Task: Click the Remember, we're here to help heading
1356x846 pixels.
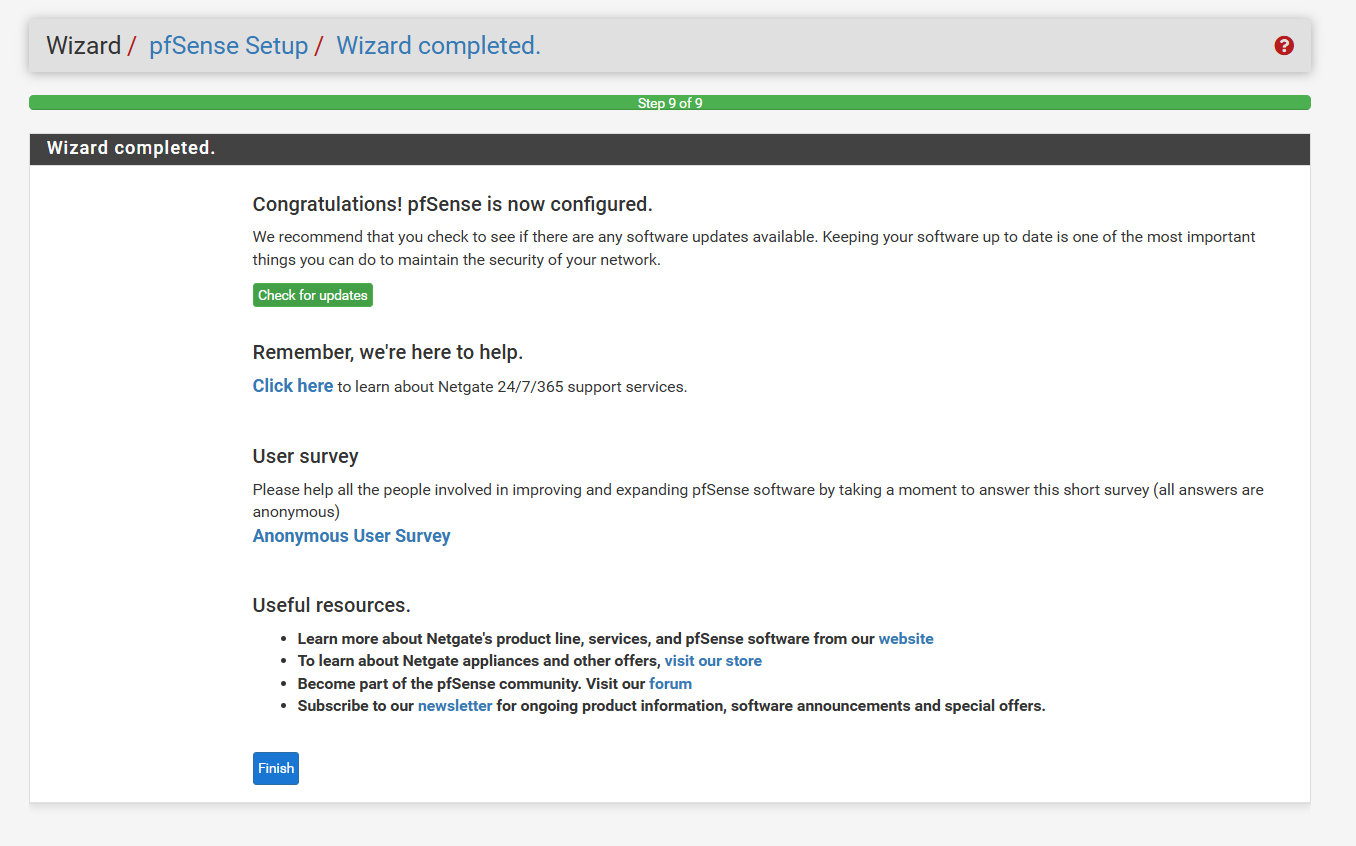Action: pos(388,352)
